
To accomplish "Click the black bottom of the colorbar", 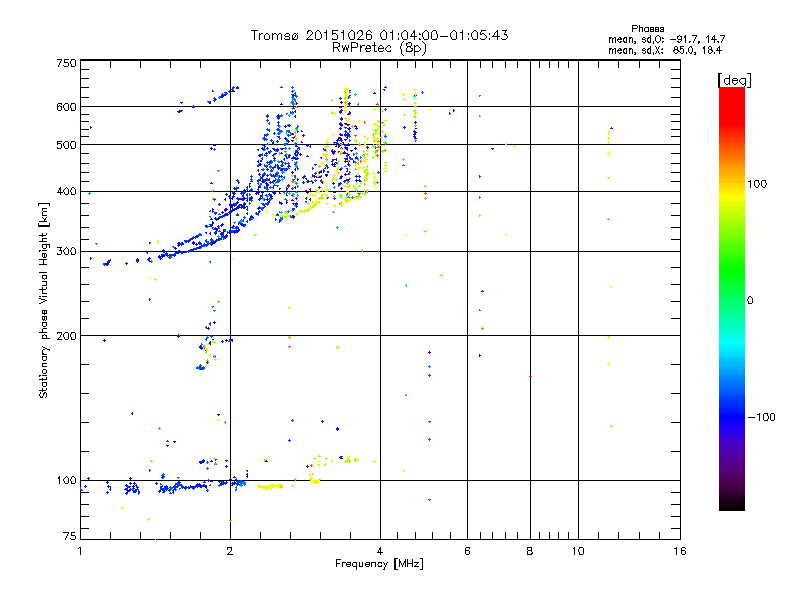I will click(x=732, y=503).
